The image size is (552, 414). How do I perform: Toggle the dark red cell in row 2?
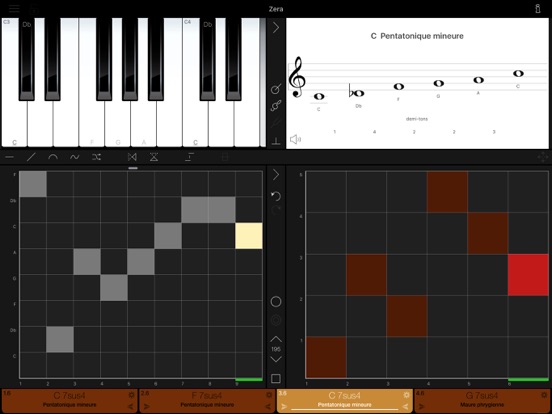pyautogui.click(x=407, y=316)
